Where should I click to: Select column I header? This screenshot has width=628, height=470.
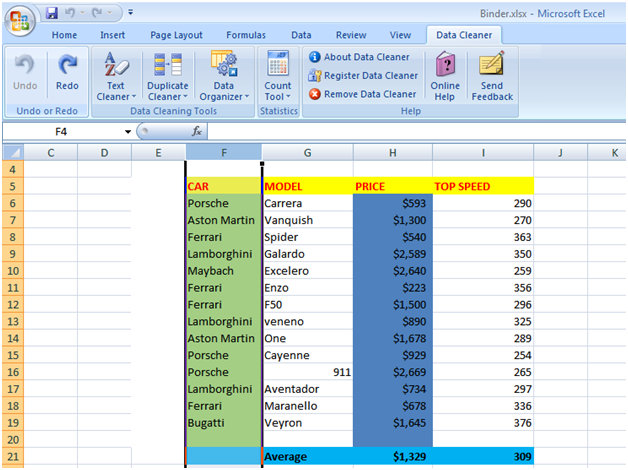483,153
